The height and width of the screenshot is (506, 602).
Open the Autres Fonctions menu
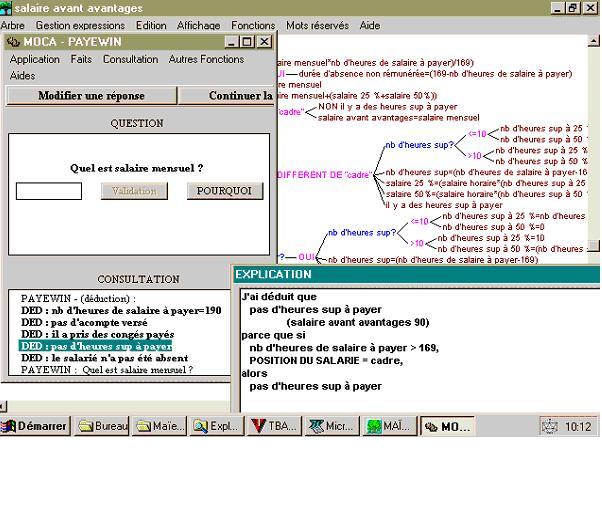[x=206, y=59]
